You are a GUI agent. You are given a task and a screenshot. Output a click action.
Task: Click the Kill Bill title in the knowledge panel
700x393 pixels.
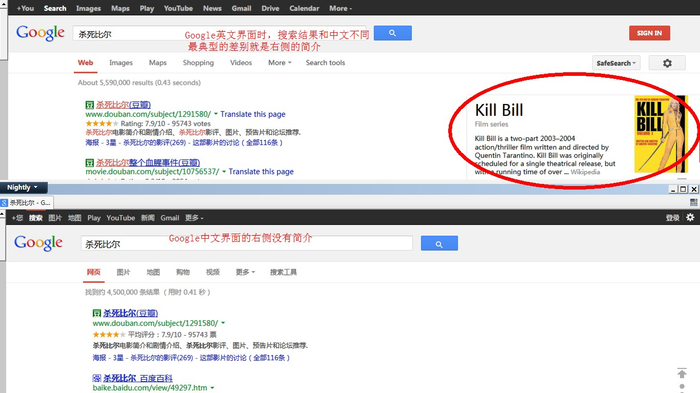499,110
